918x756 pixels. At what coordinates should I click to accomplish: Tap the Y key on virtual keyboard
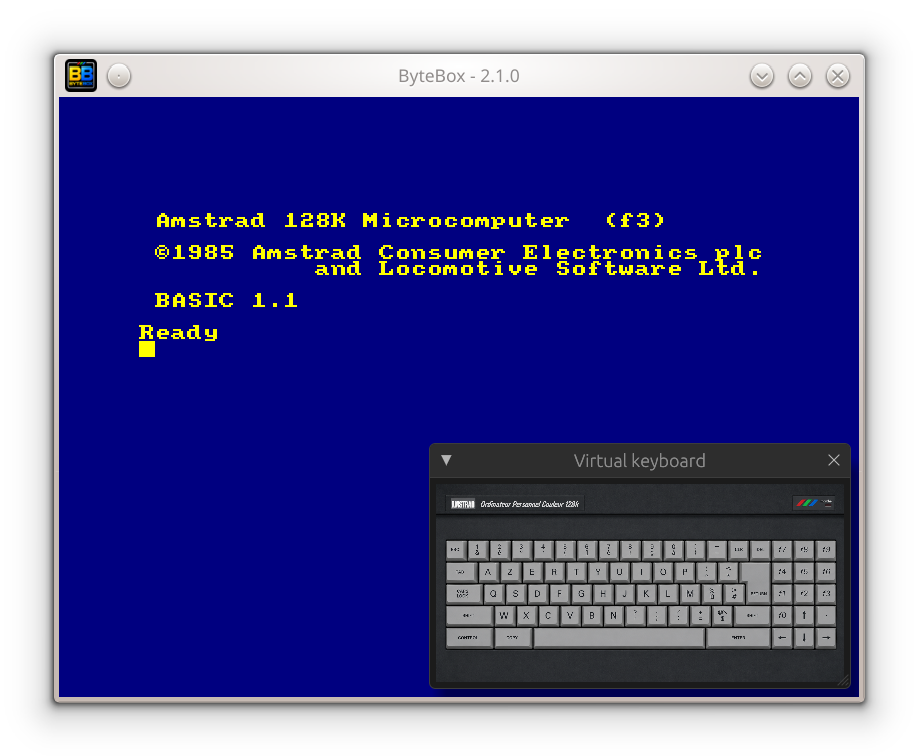[597, 572]
